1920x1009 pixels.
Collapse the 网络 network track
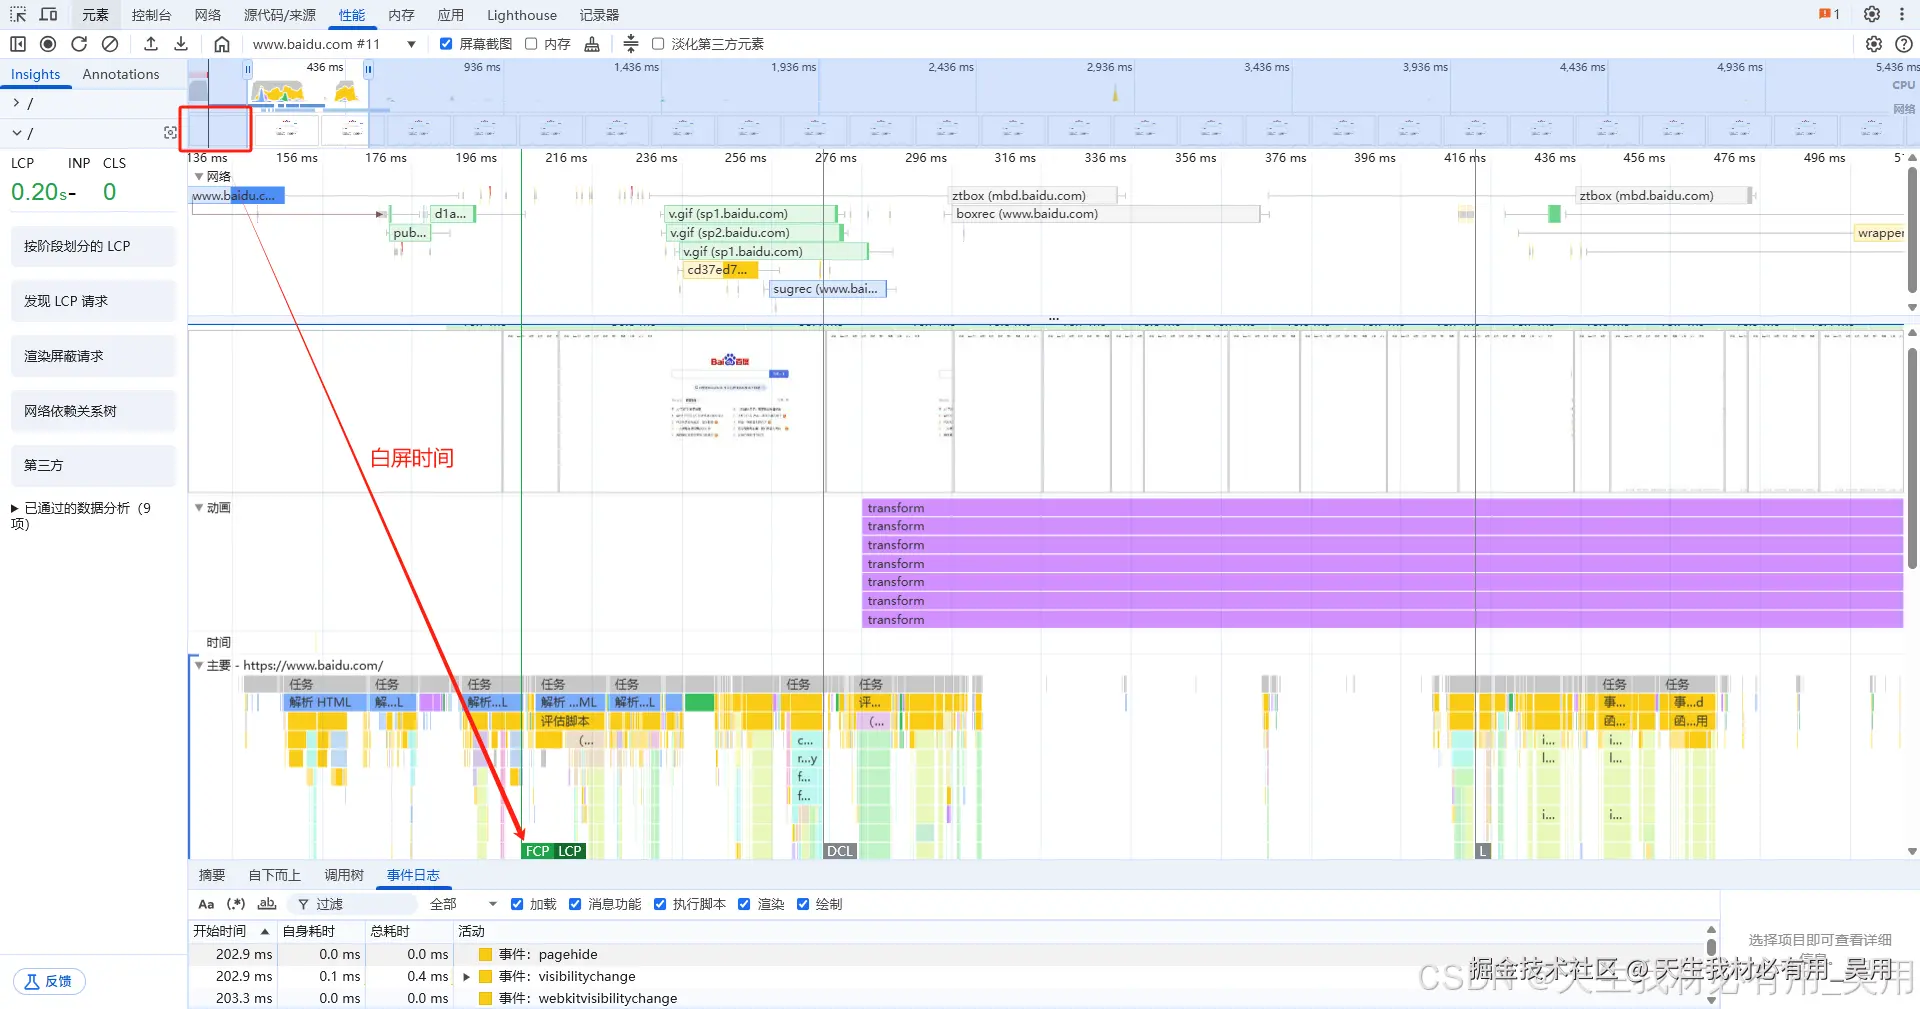(199, 176)
